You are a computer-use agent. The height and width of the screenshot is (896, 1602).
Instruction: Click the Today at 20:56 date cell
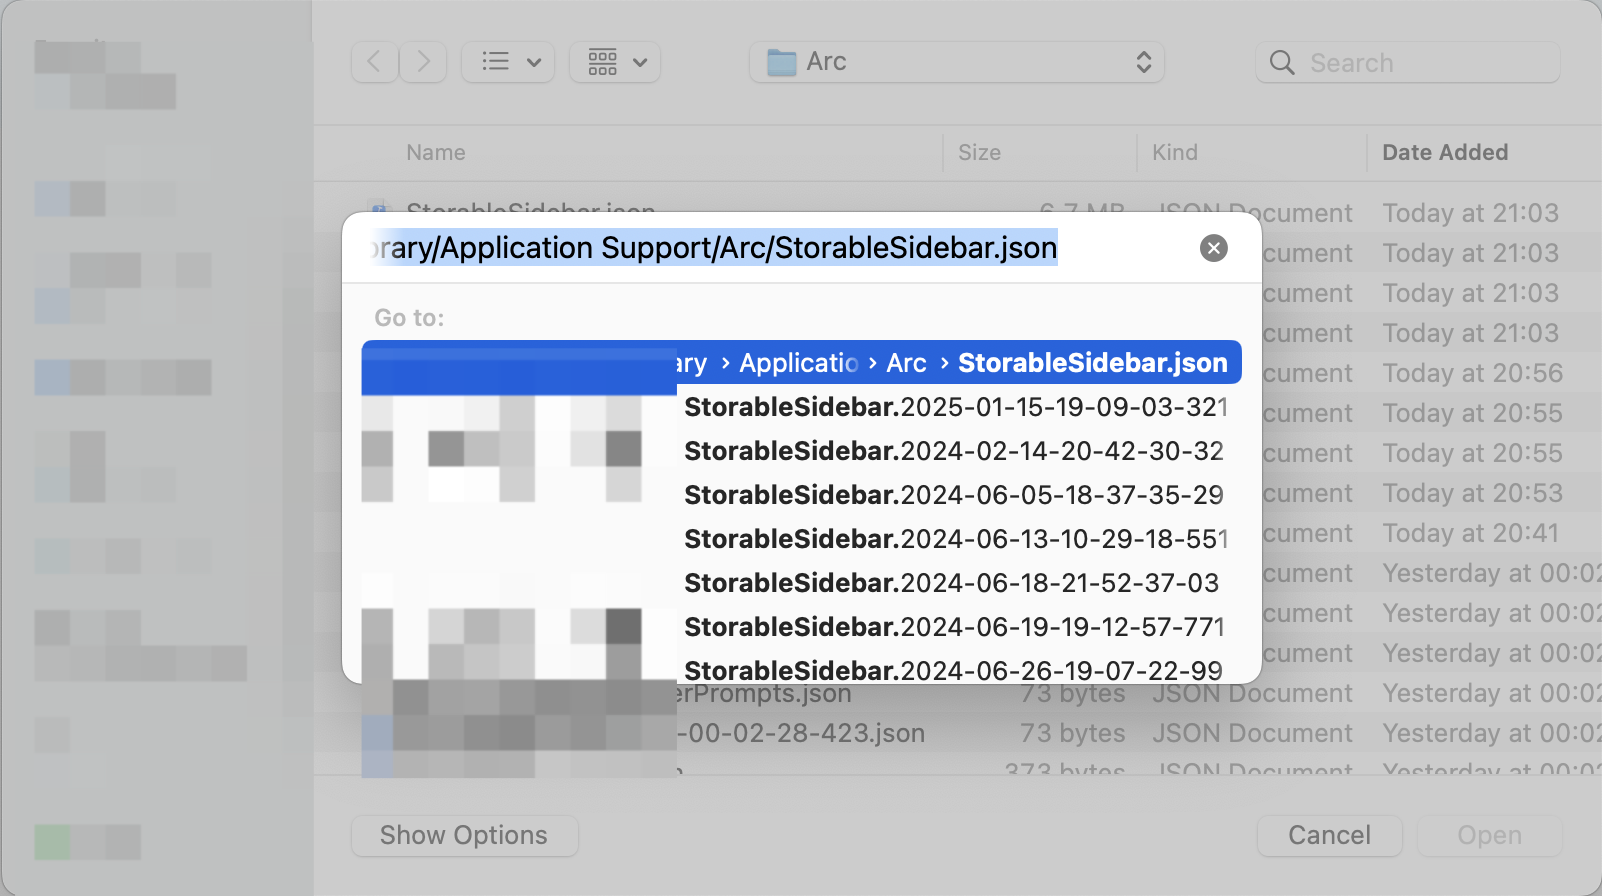pos(1472,373)
